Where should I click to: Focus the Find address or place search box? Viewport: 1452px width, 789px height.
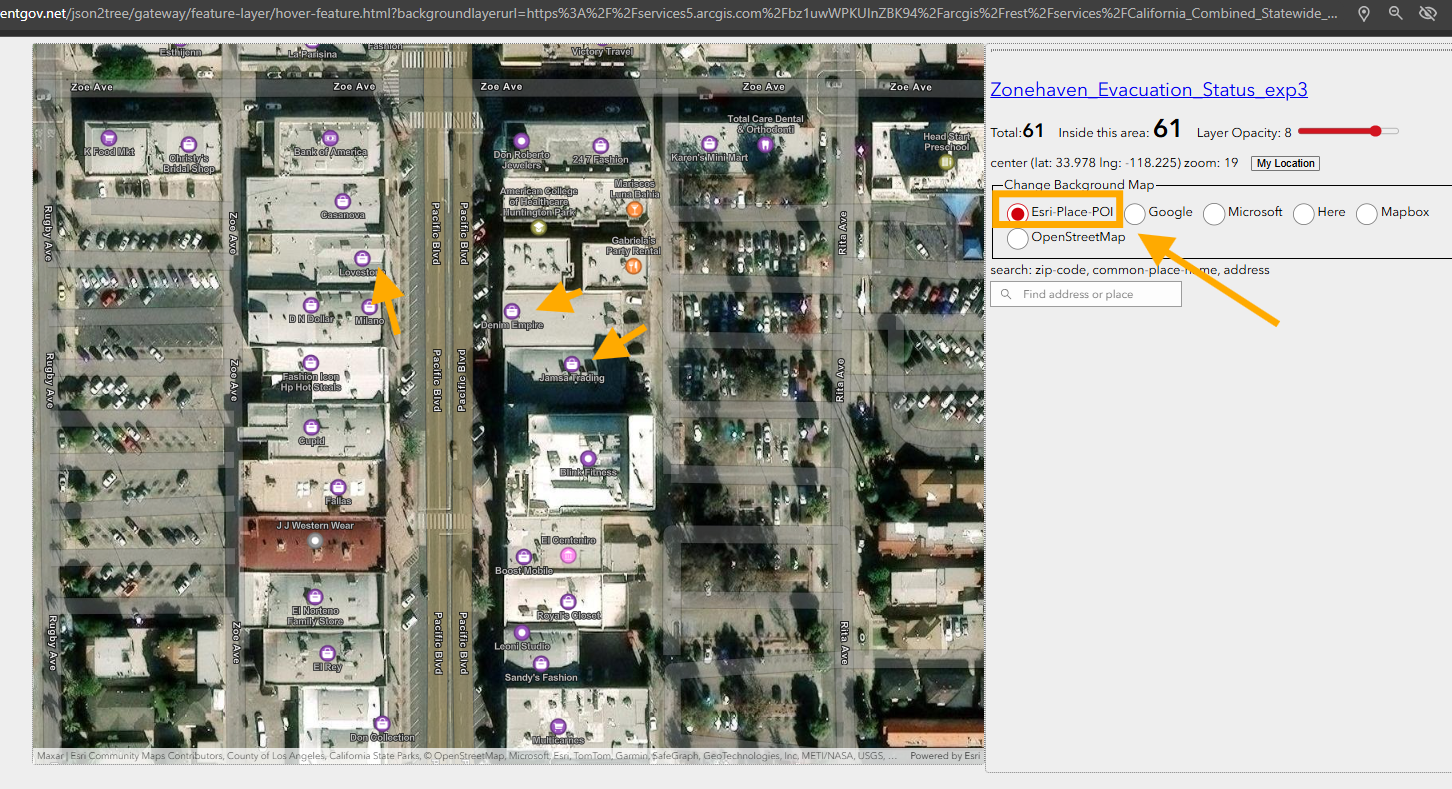1086,294
